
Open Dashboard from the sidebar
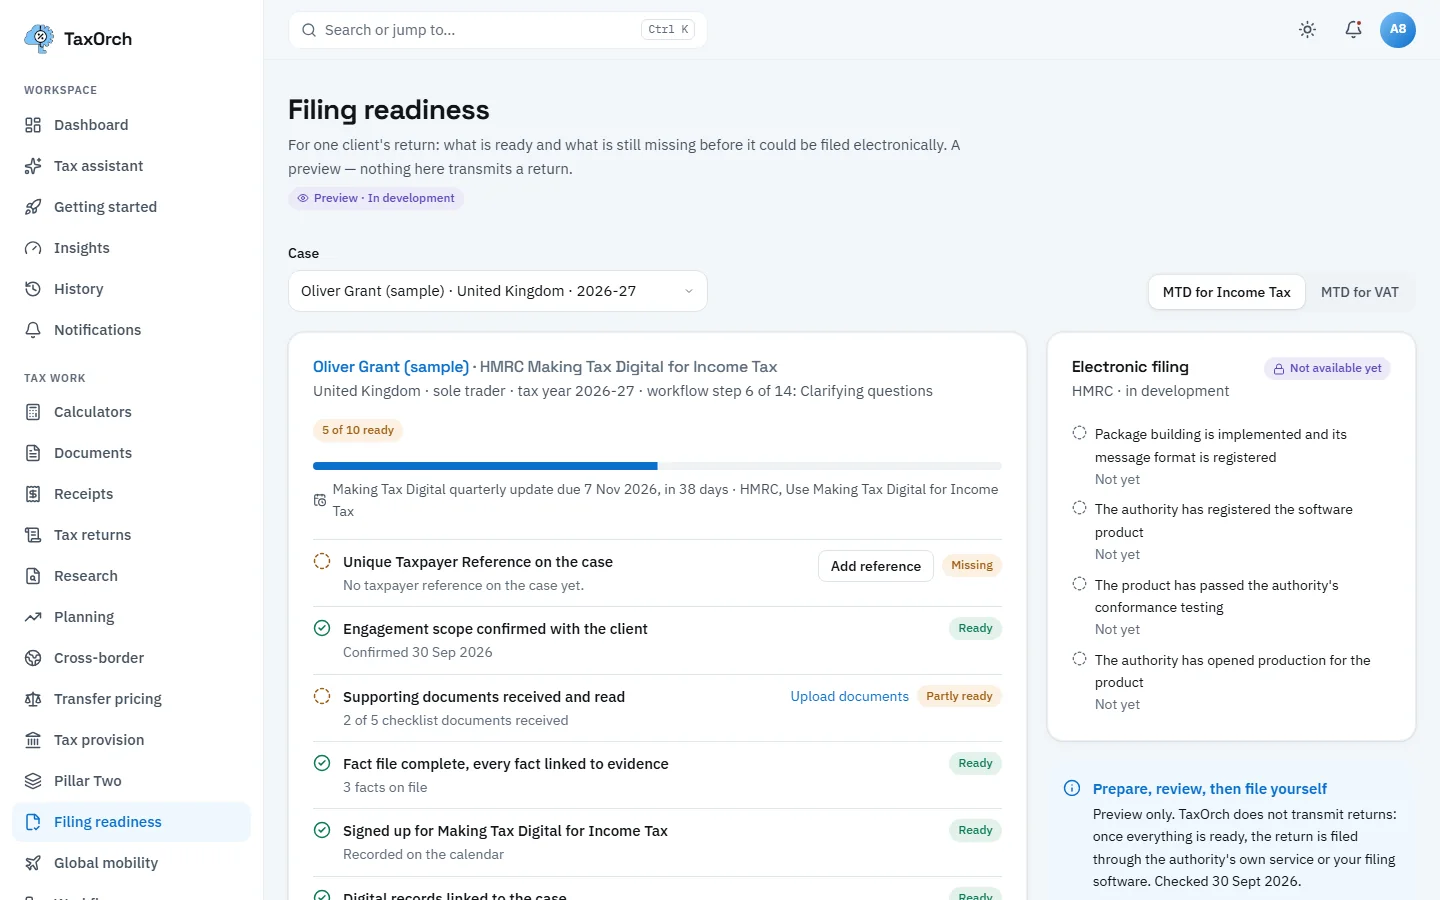coord(131,125)
